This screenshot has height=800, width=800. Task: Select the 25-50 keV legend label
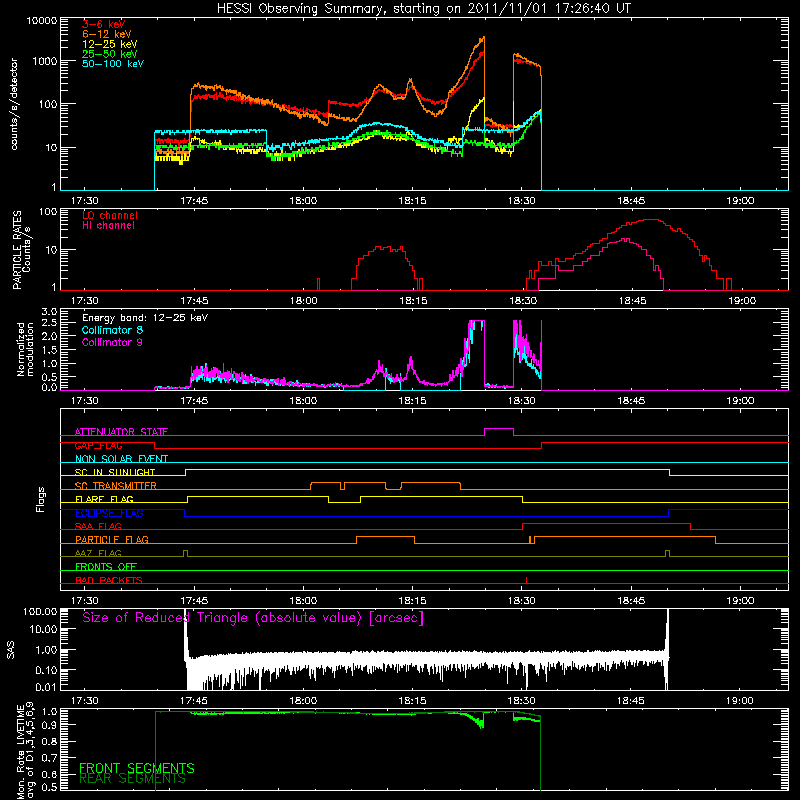(110, 54)
